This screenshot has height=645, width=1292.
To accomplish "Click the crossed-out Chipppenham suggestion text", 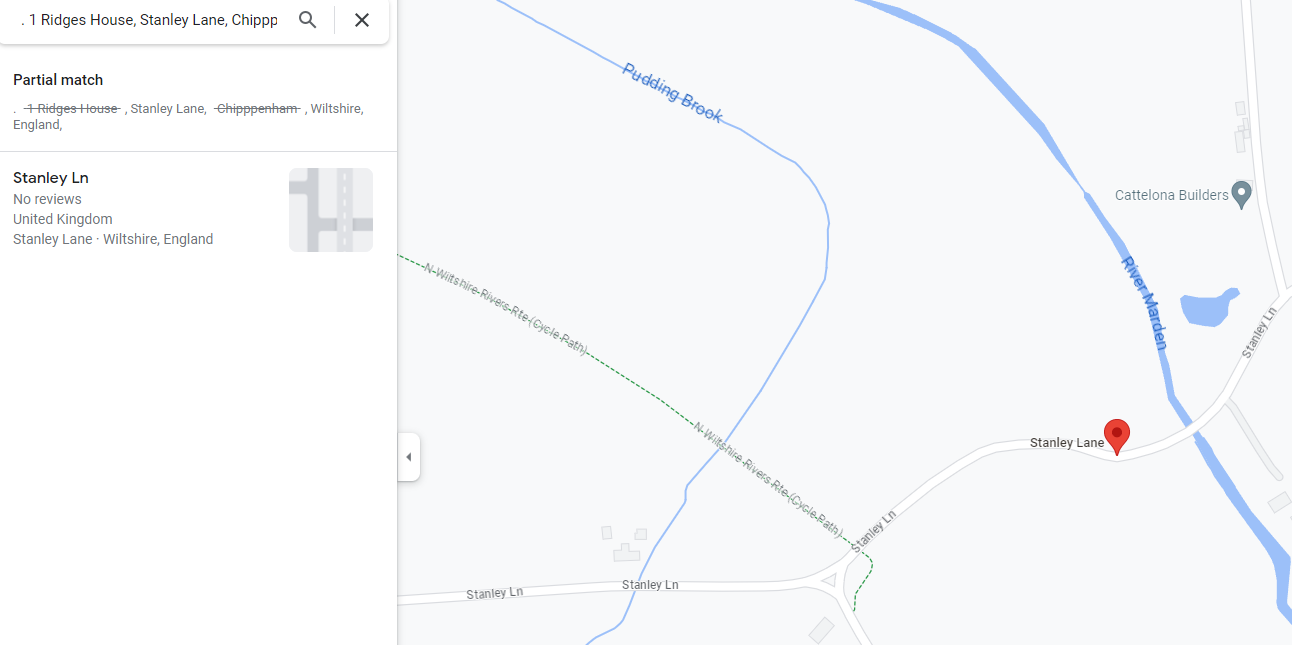I will pyautogui.click(x=257, y=108).
